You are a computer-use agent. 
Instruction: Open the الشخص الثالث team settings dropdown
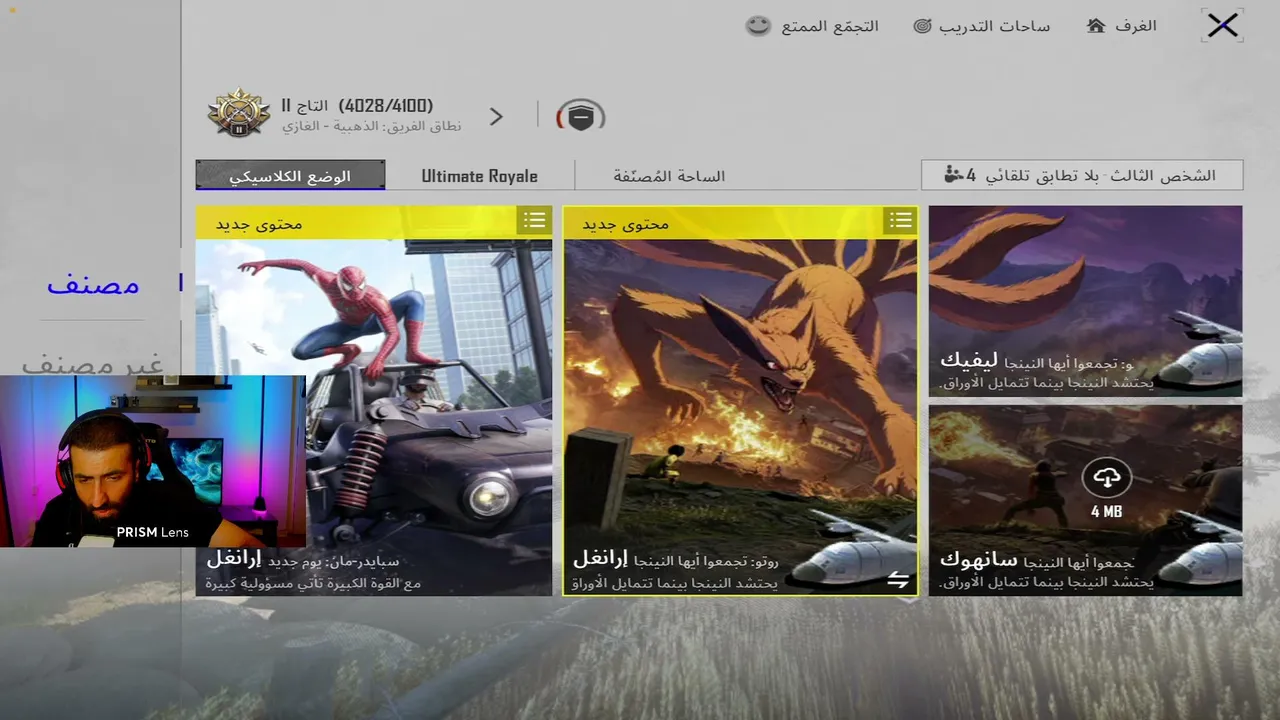(x=1082, y=175)
